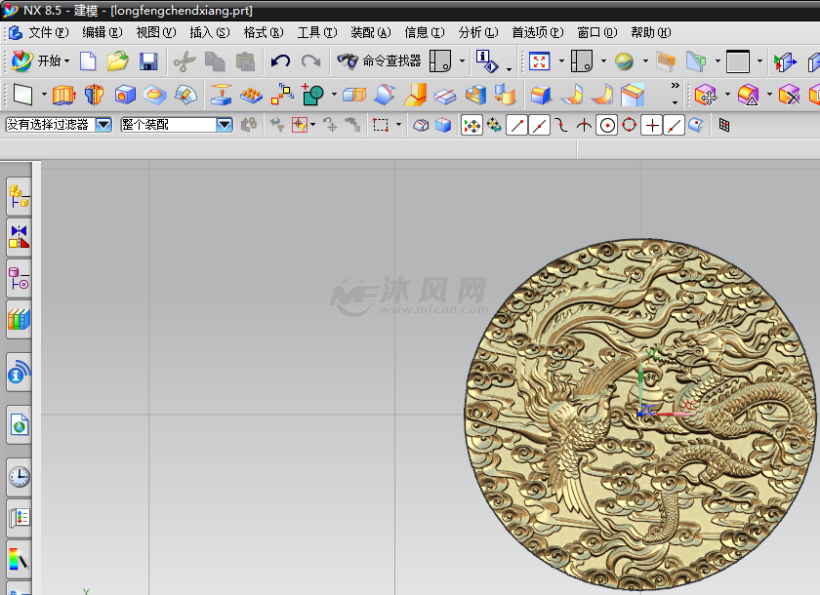Toggle Arc Center snap
This screenshot has height=595, width=820.
pyautogui.click(x=607, y=125)
